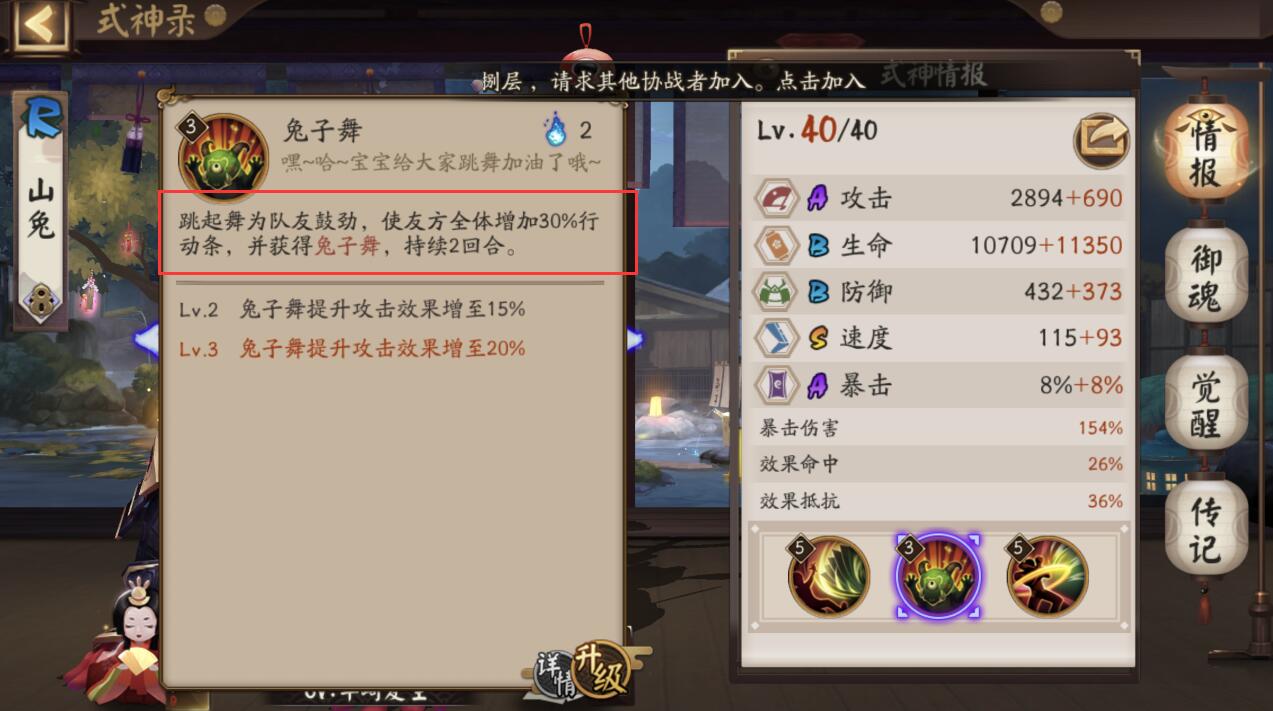Tap the 速度 speed stat icon
Screen dimensions: 1273x711
pos(776,338)
